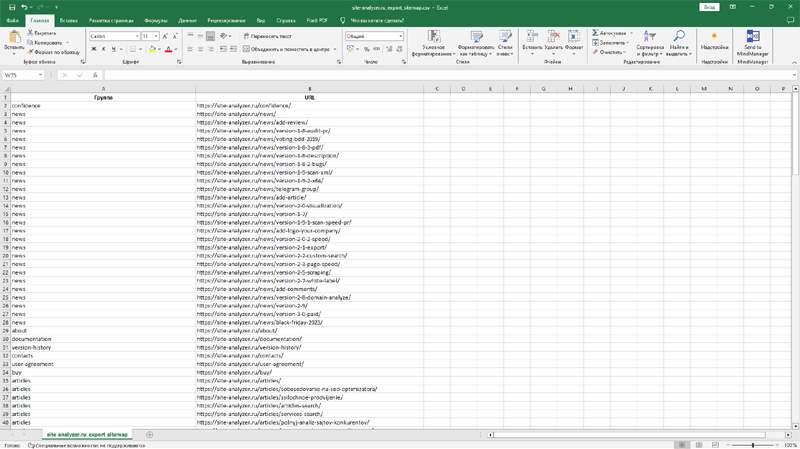Toggle center horizontal alignment

tap(200, 49)
